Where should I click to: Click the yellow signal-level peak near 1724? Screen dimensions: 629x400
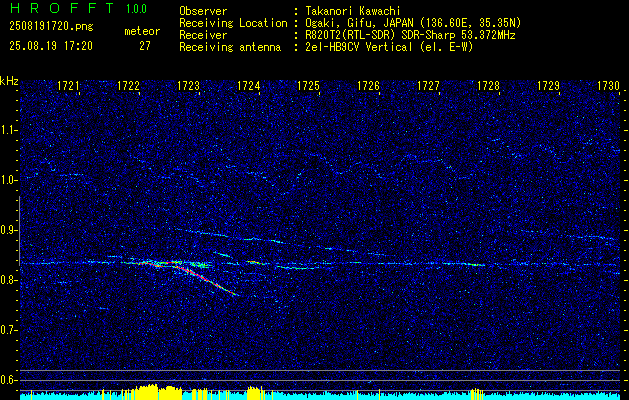pos(254,393)
